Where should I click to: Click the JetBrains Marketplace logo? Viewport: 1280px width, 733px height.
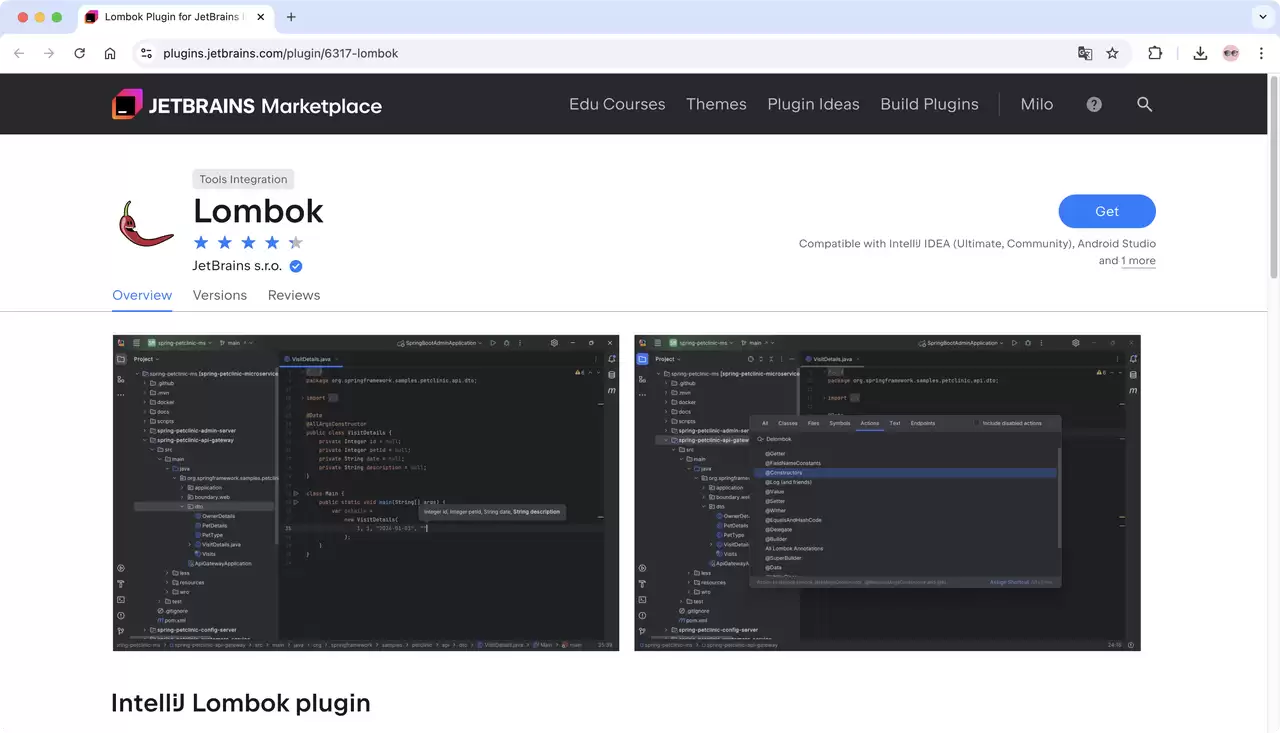click(x=246, y=105)
